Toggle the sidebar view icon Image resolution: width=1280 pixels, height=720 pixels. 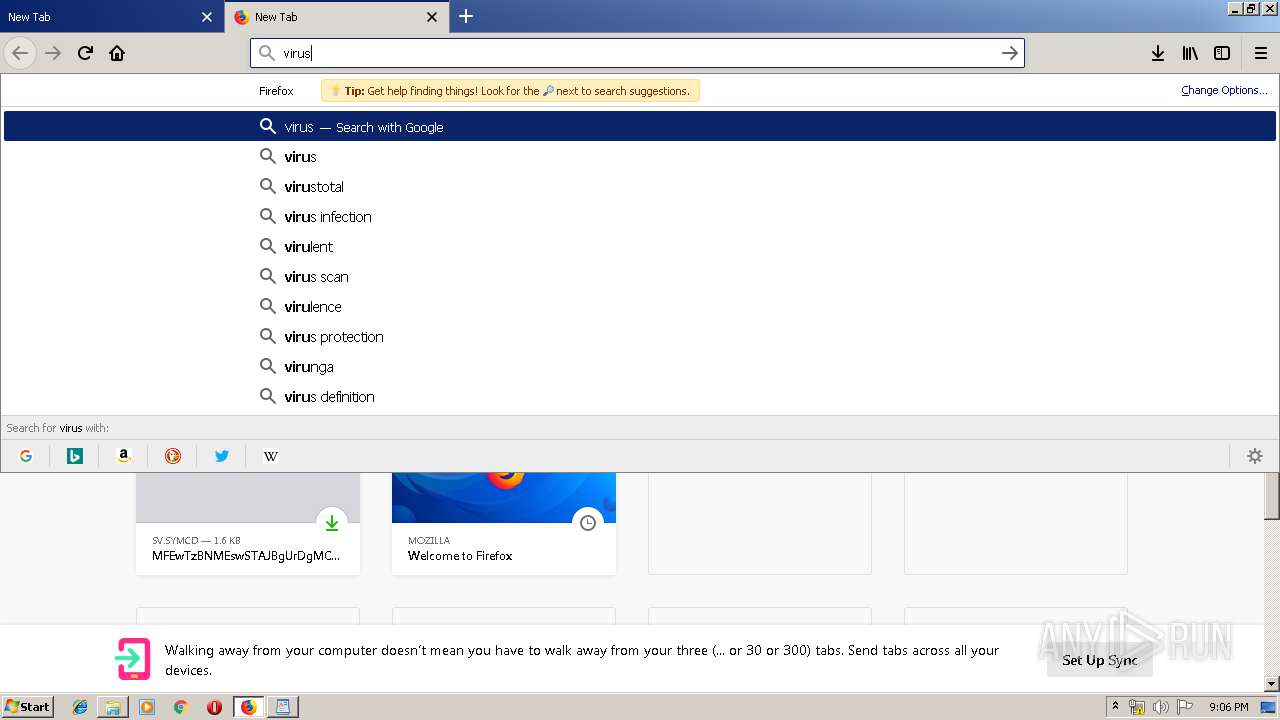click(x=1222, y=53)
